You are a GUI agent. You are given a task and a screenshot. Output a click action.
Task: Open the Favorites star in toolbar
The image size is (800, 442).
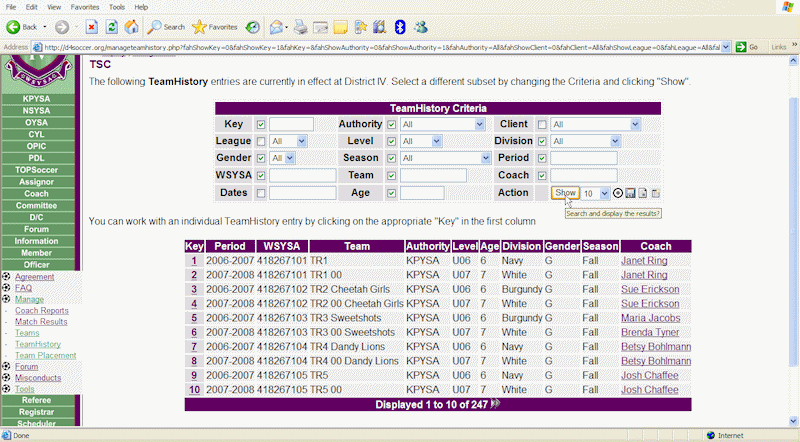[x=201, y=27]
